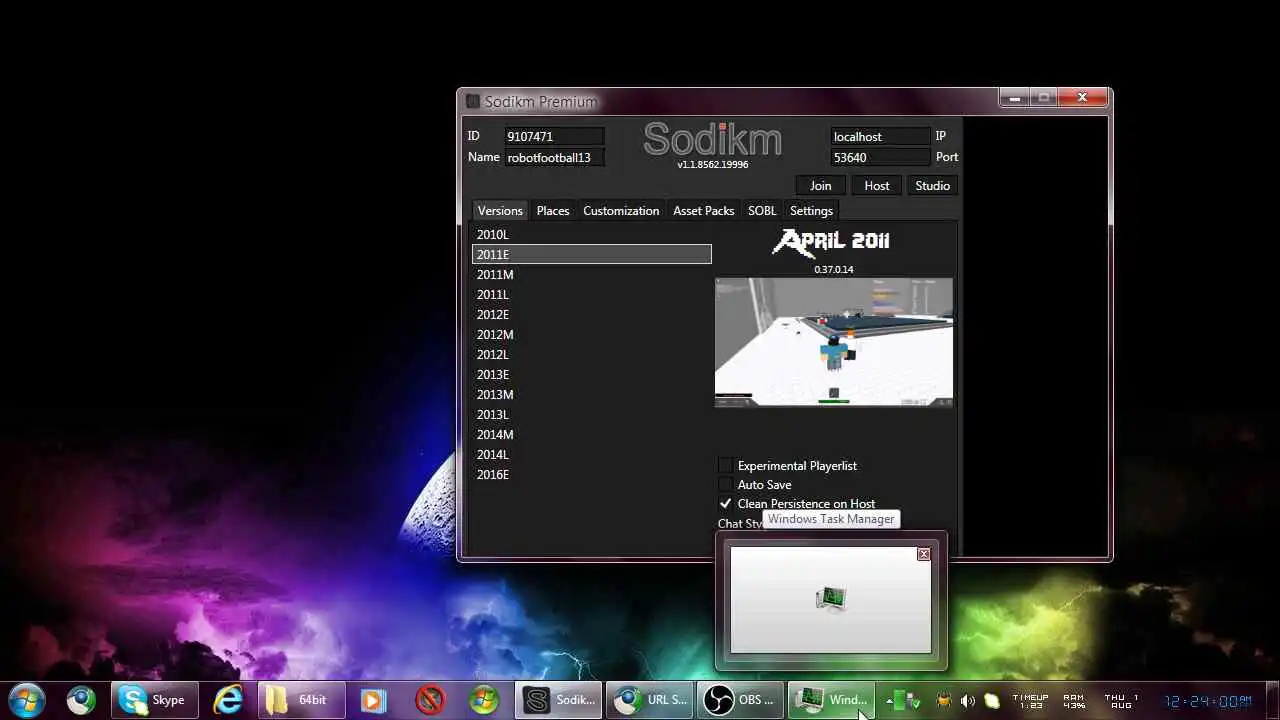Image resolution: width=1280 pixels, height=720 pixels.
Task: Select version 2012E in list
Action: coord(592,314)
